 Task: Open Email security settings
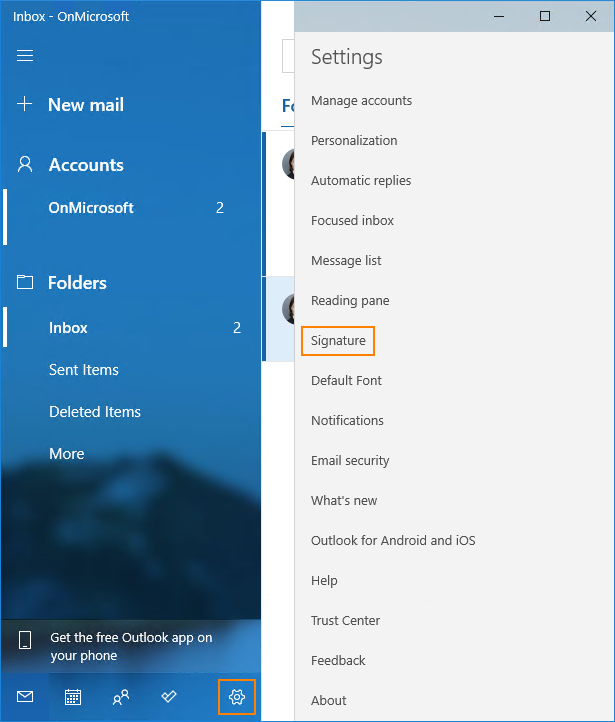click(x=350, y=460)
